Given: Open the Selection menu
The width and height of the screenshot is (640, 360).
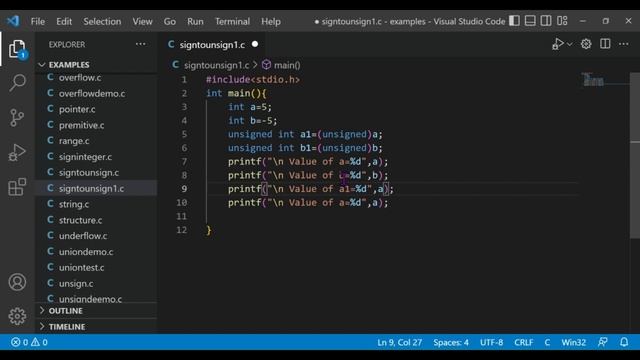Looking at the screenshot, I should click(102, 21).
